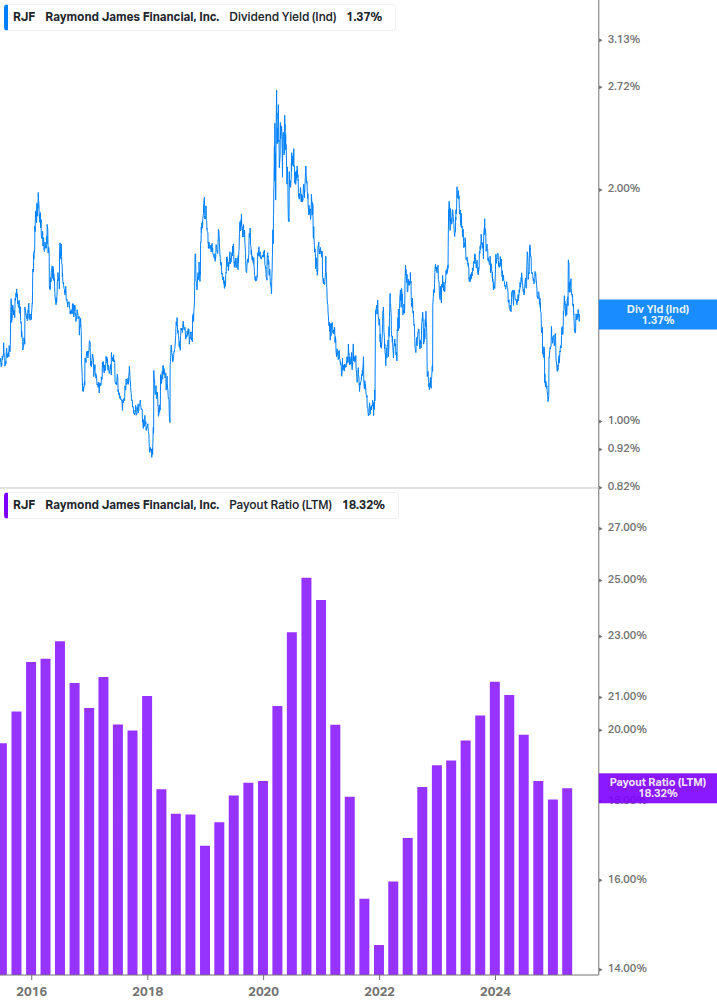Screen dimensions: 717x1005
Task: Click the 0.82% y-axis label
Action: [623, 486]
